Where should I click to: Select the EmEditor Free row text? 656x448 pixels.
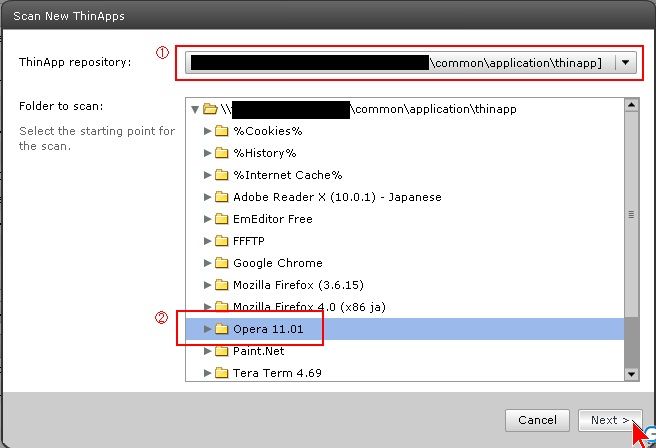point(273,219)
